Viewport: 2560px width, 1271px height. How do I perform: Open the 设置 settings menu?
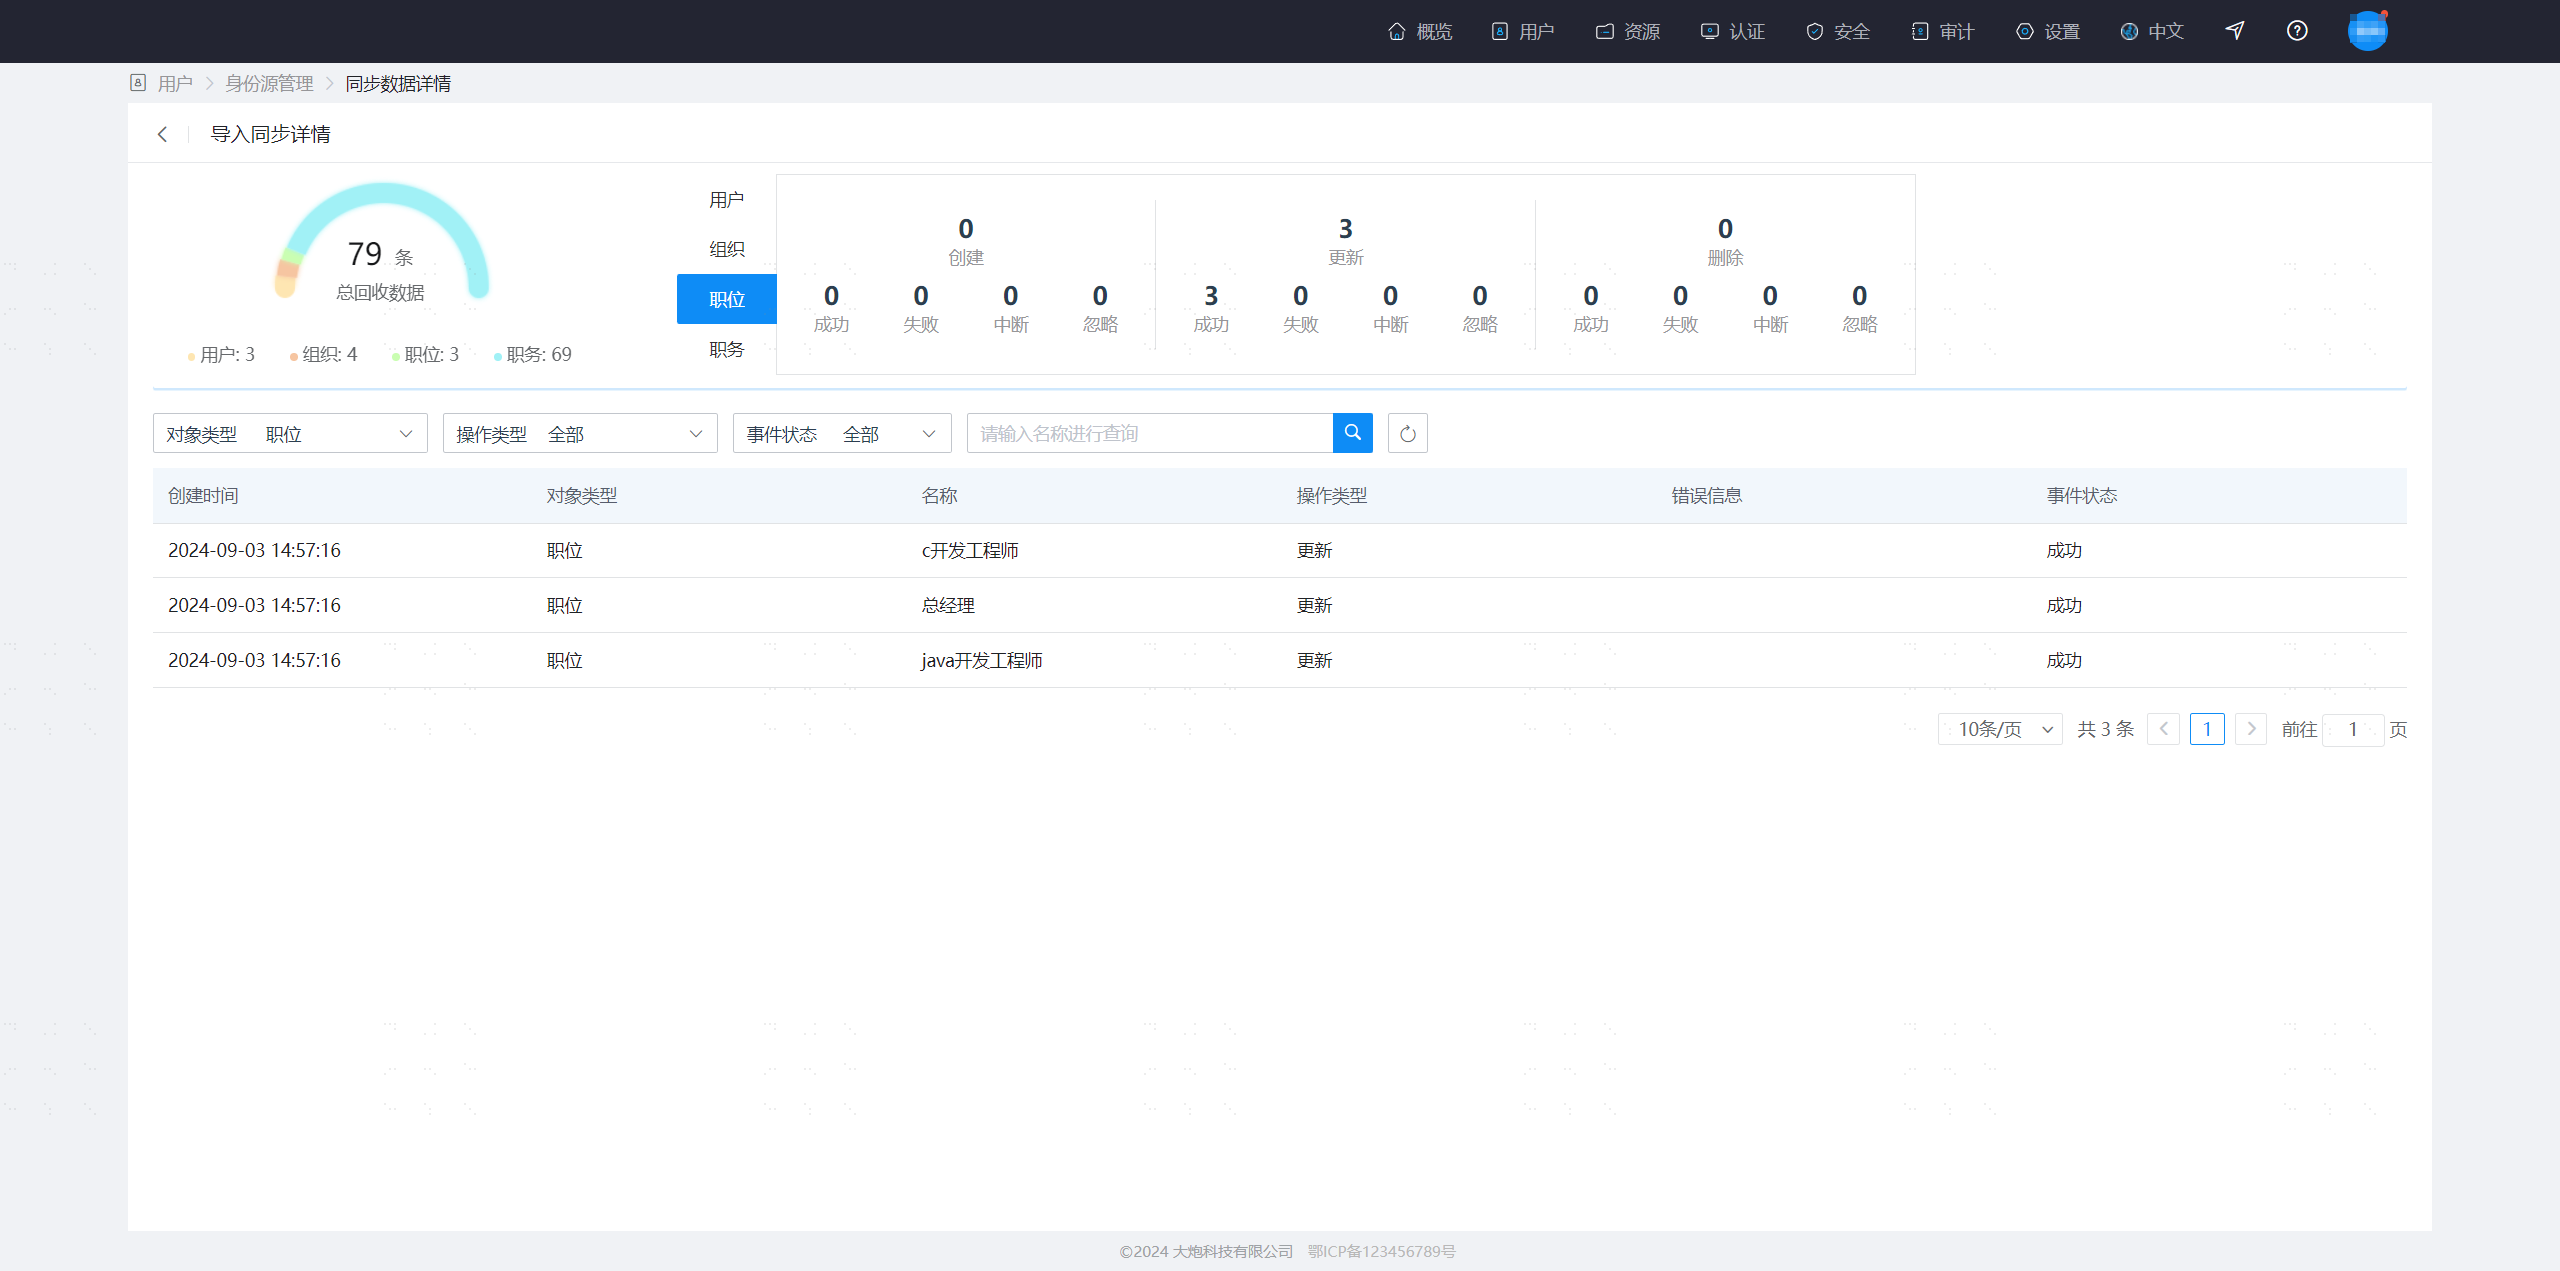click(x=2047, y=32)
